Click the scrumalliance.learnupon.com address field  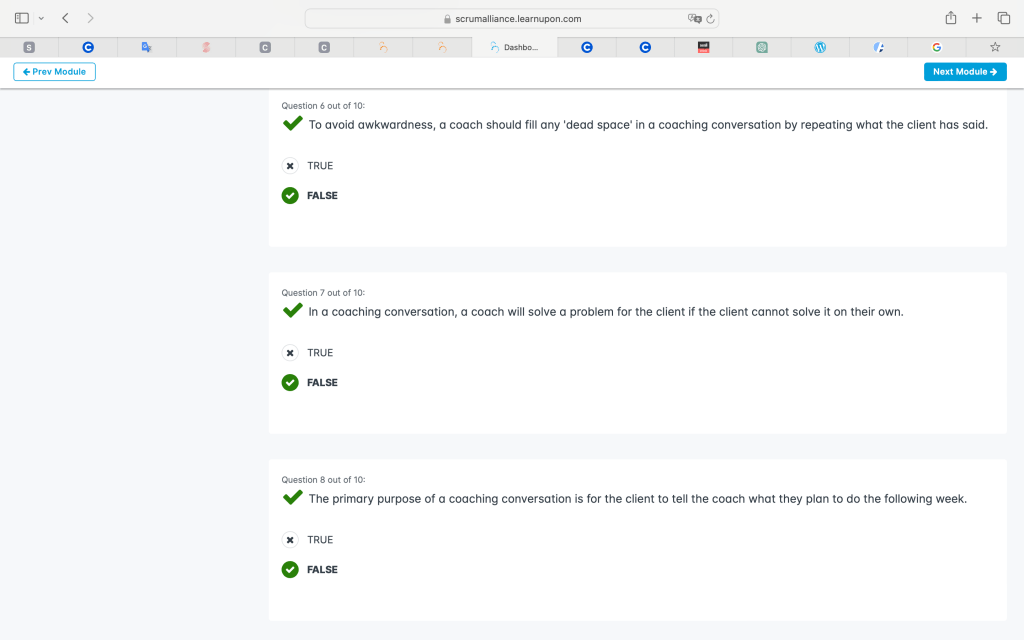click(x=511, y=18)
